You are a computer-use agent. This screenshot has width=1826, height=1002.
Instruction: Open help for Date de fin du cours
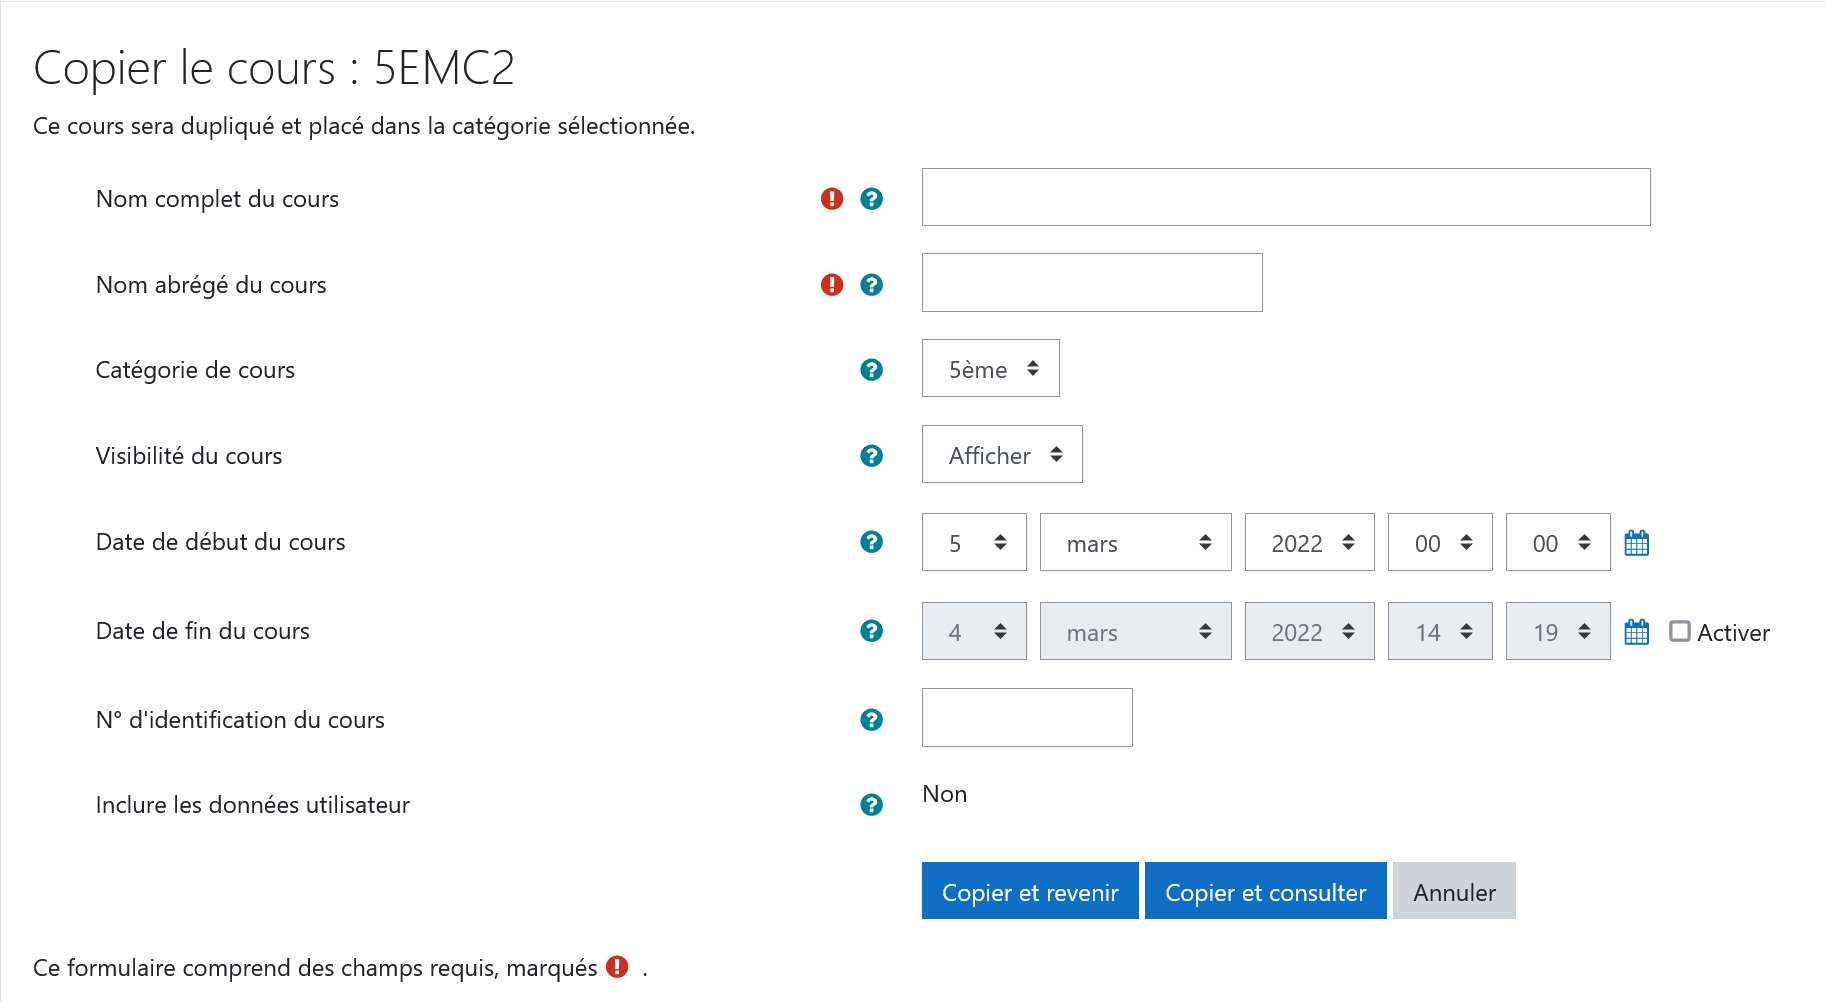point(871,631)
